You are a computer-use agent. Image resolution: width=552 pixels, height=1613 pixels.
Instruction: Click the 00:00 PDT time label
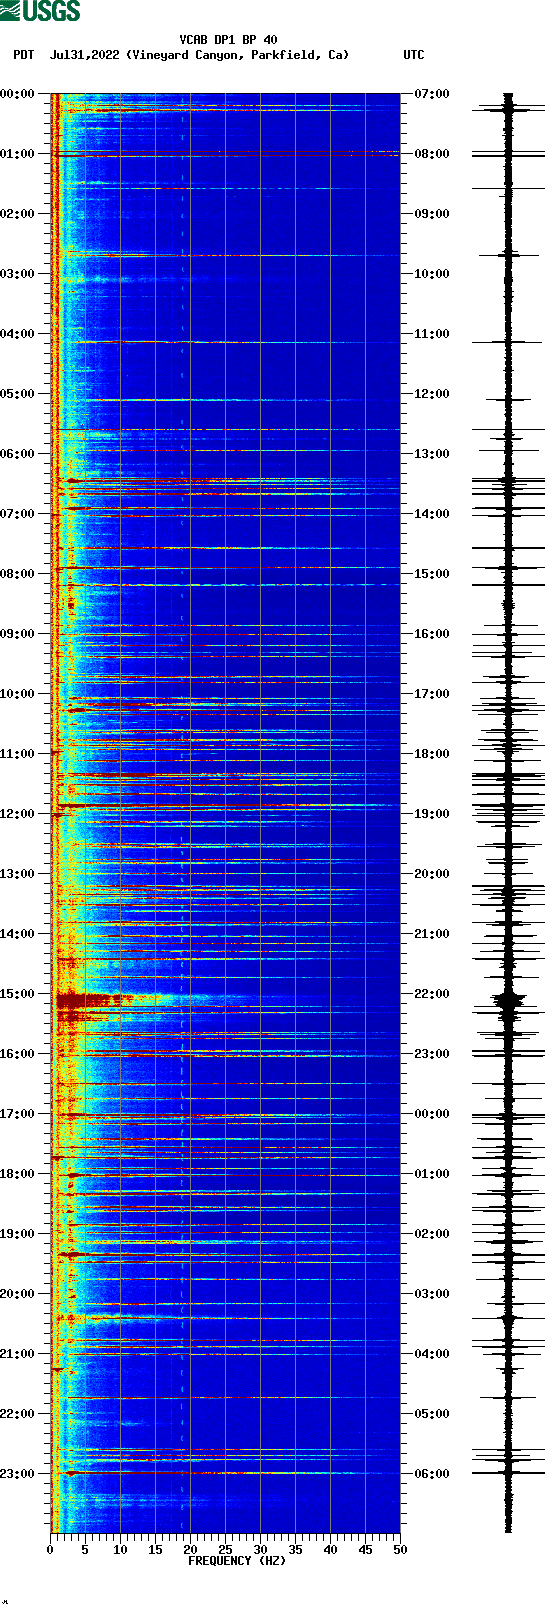coord(17,94)
